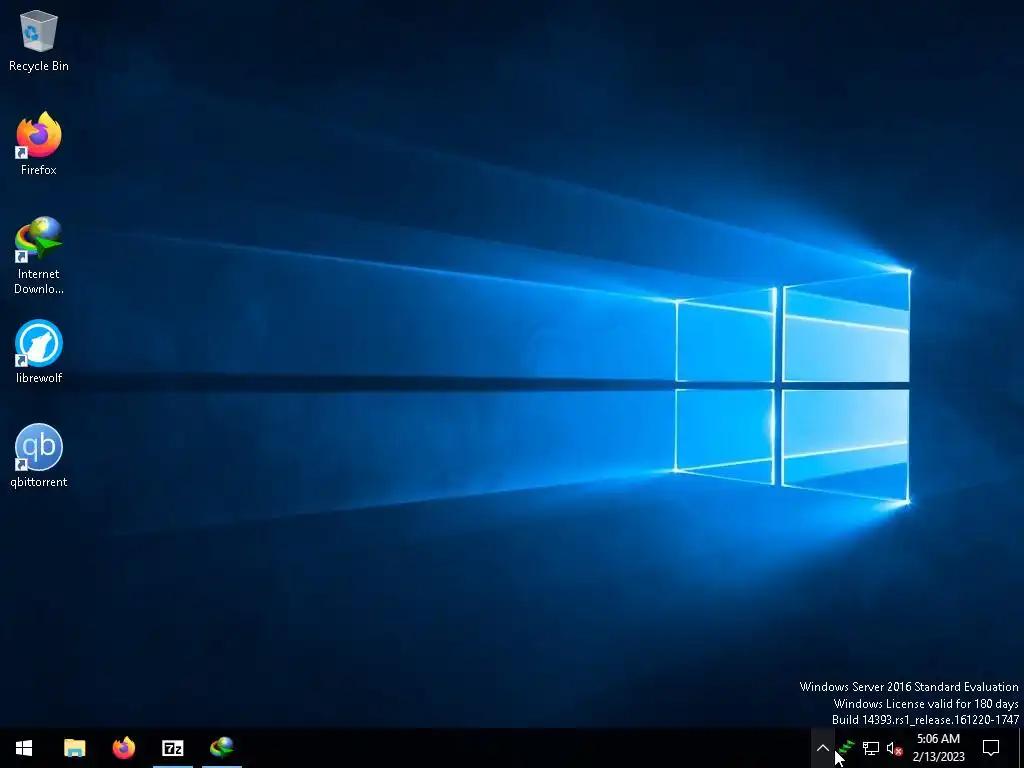Open File Explorer from the taskbar
Image resolution: width=1024 pixels, height=768 pixels.
click(74, 748)
